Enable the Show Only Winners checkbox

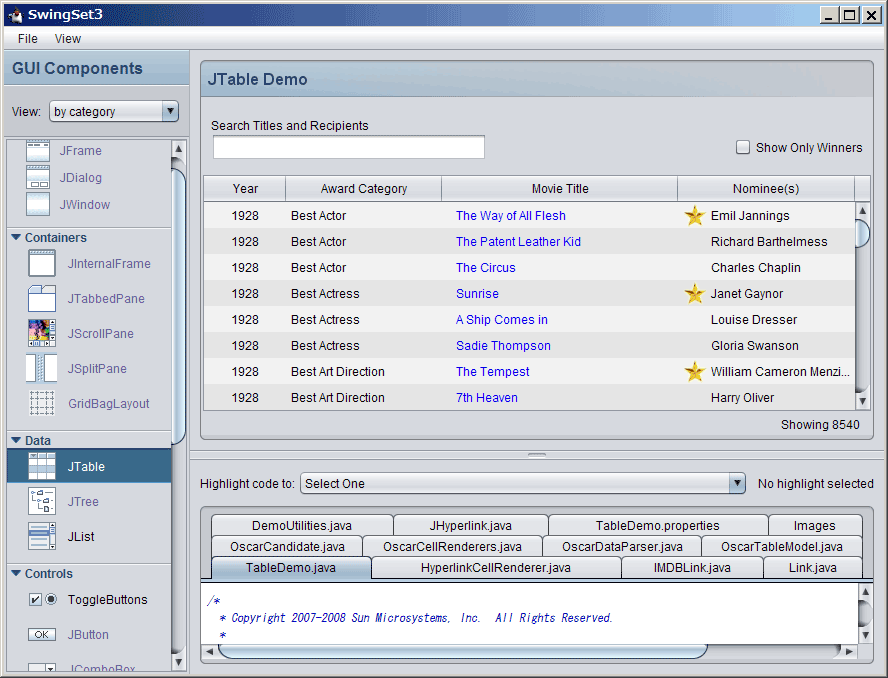(742, 147)
